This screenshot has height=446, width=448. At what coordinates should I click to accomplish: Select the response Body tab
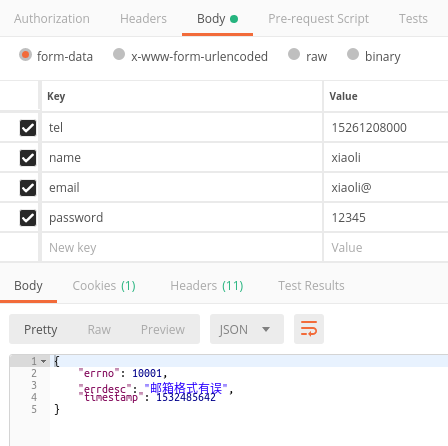coord(28,286)
